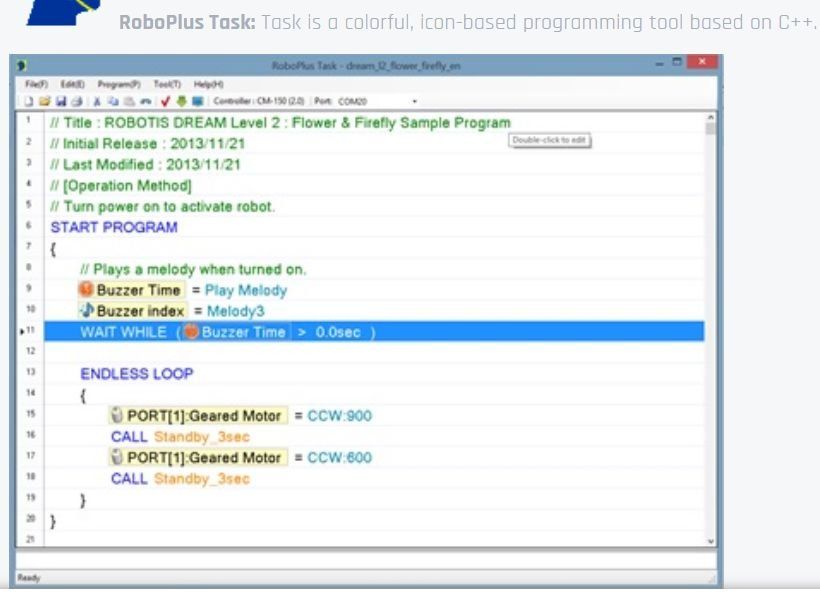This screenshot has width=820, height=594.
Task: Click PORT[1]:Geared Motor on line 15
Action: point(198,415)
